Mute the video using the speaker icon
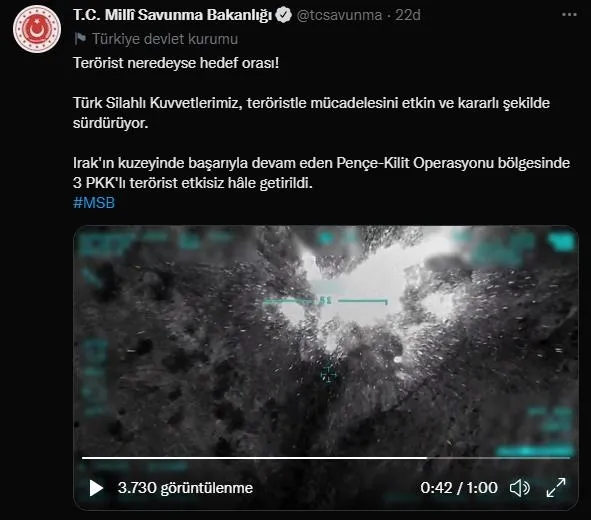 point(520,488)
